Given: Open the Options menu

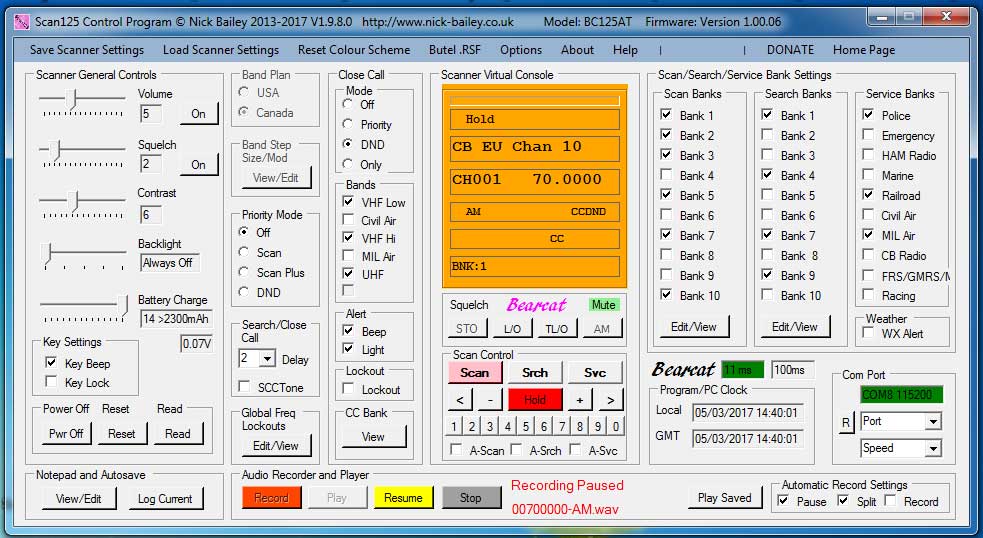Looking at the screenshot, I should tap(520, 50).
